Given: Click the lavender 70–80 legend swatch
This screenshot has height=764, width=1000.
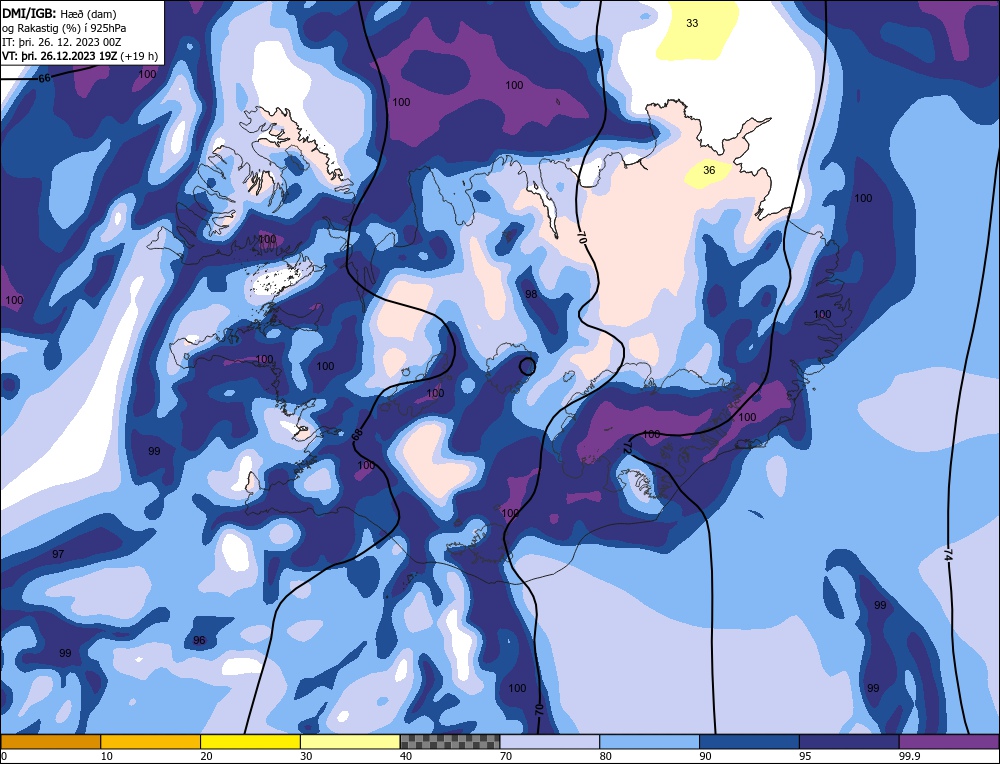Looking at the screenshot, I should 550,741.
